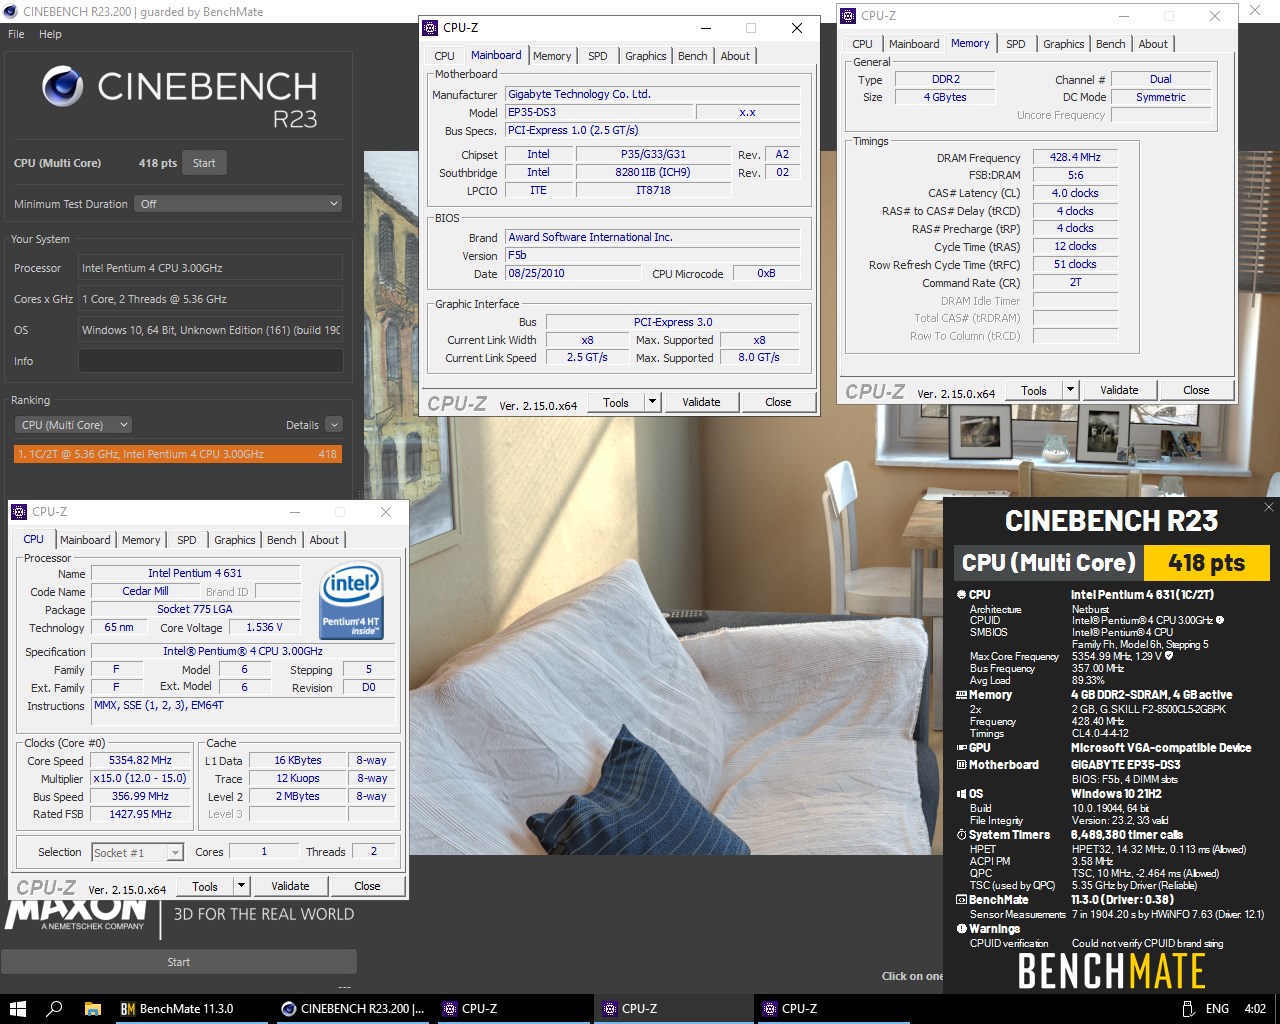
Task: Click the 418 pts yellow score badge
Action: click(x=1206, y=563)
